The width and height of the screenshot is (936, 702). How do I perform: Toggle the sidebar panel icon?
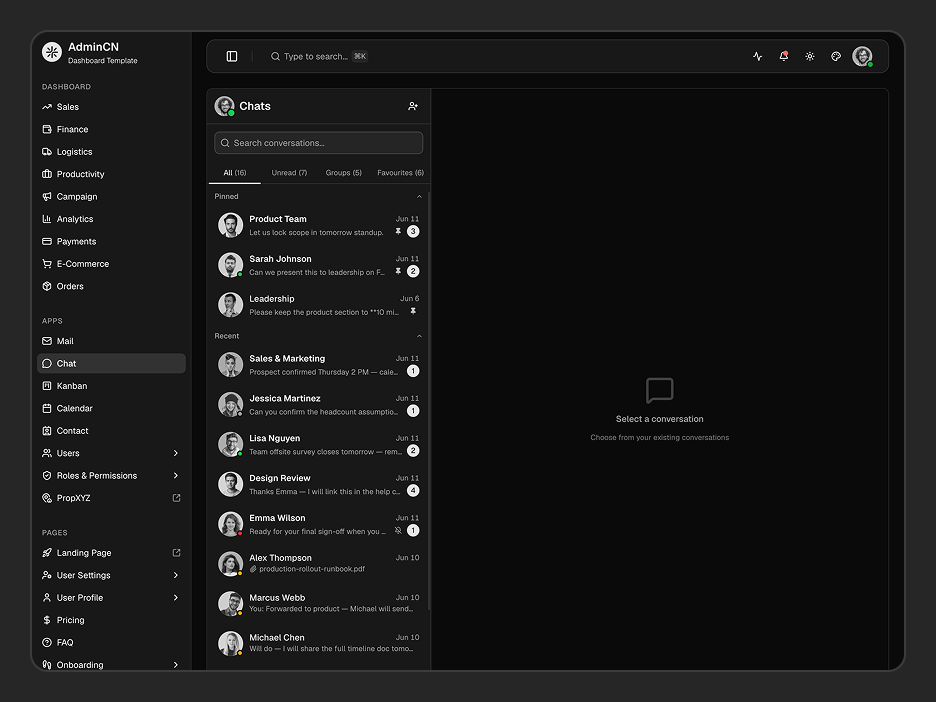click(x=232, y=56)
